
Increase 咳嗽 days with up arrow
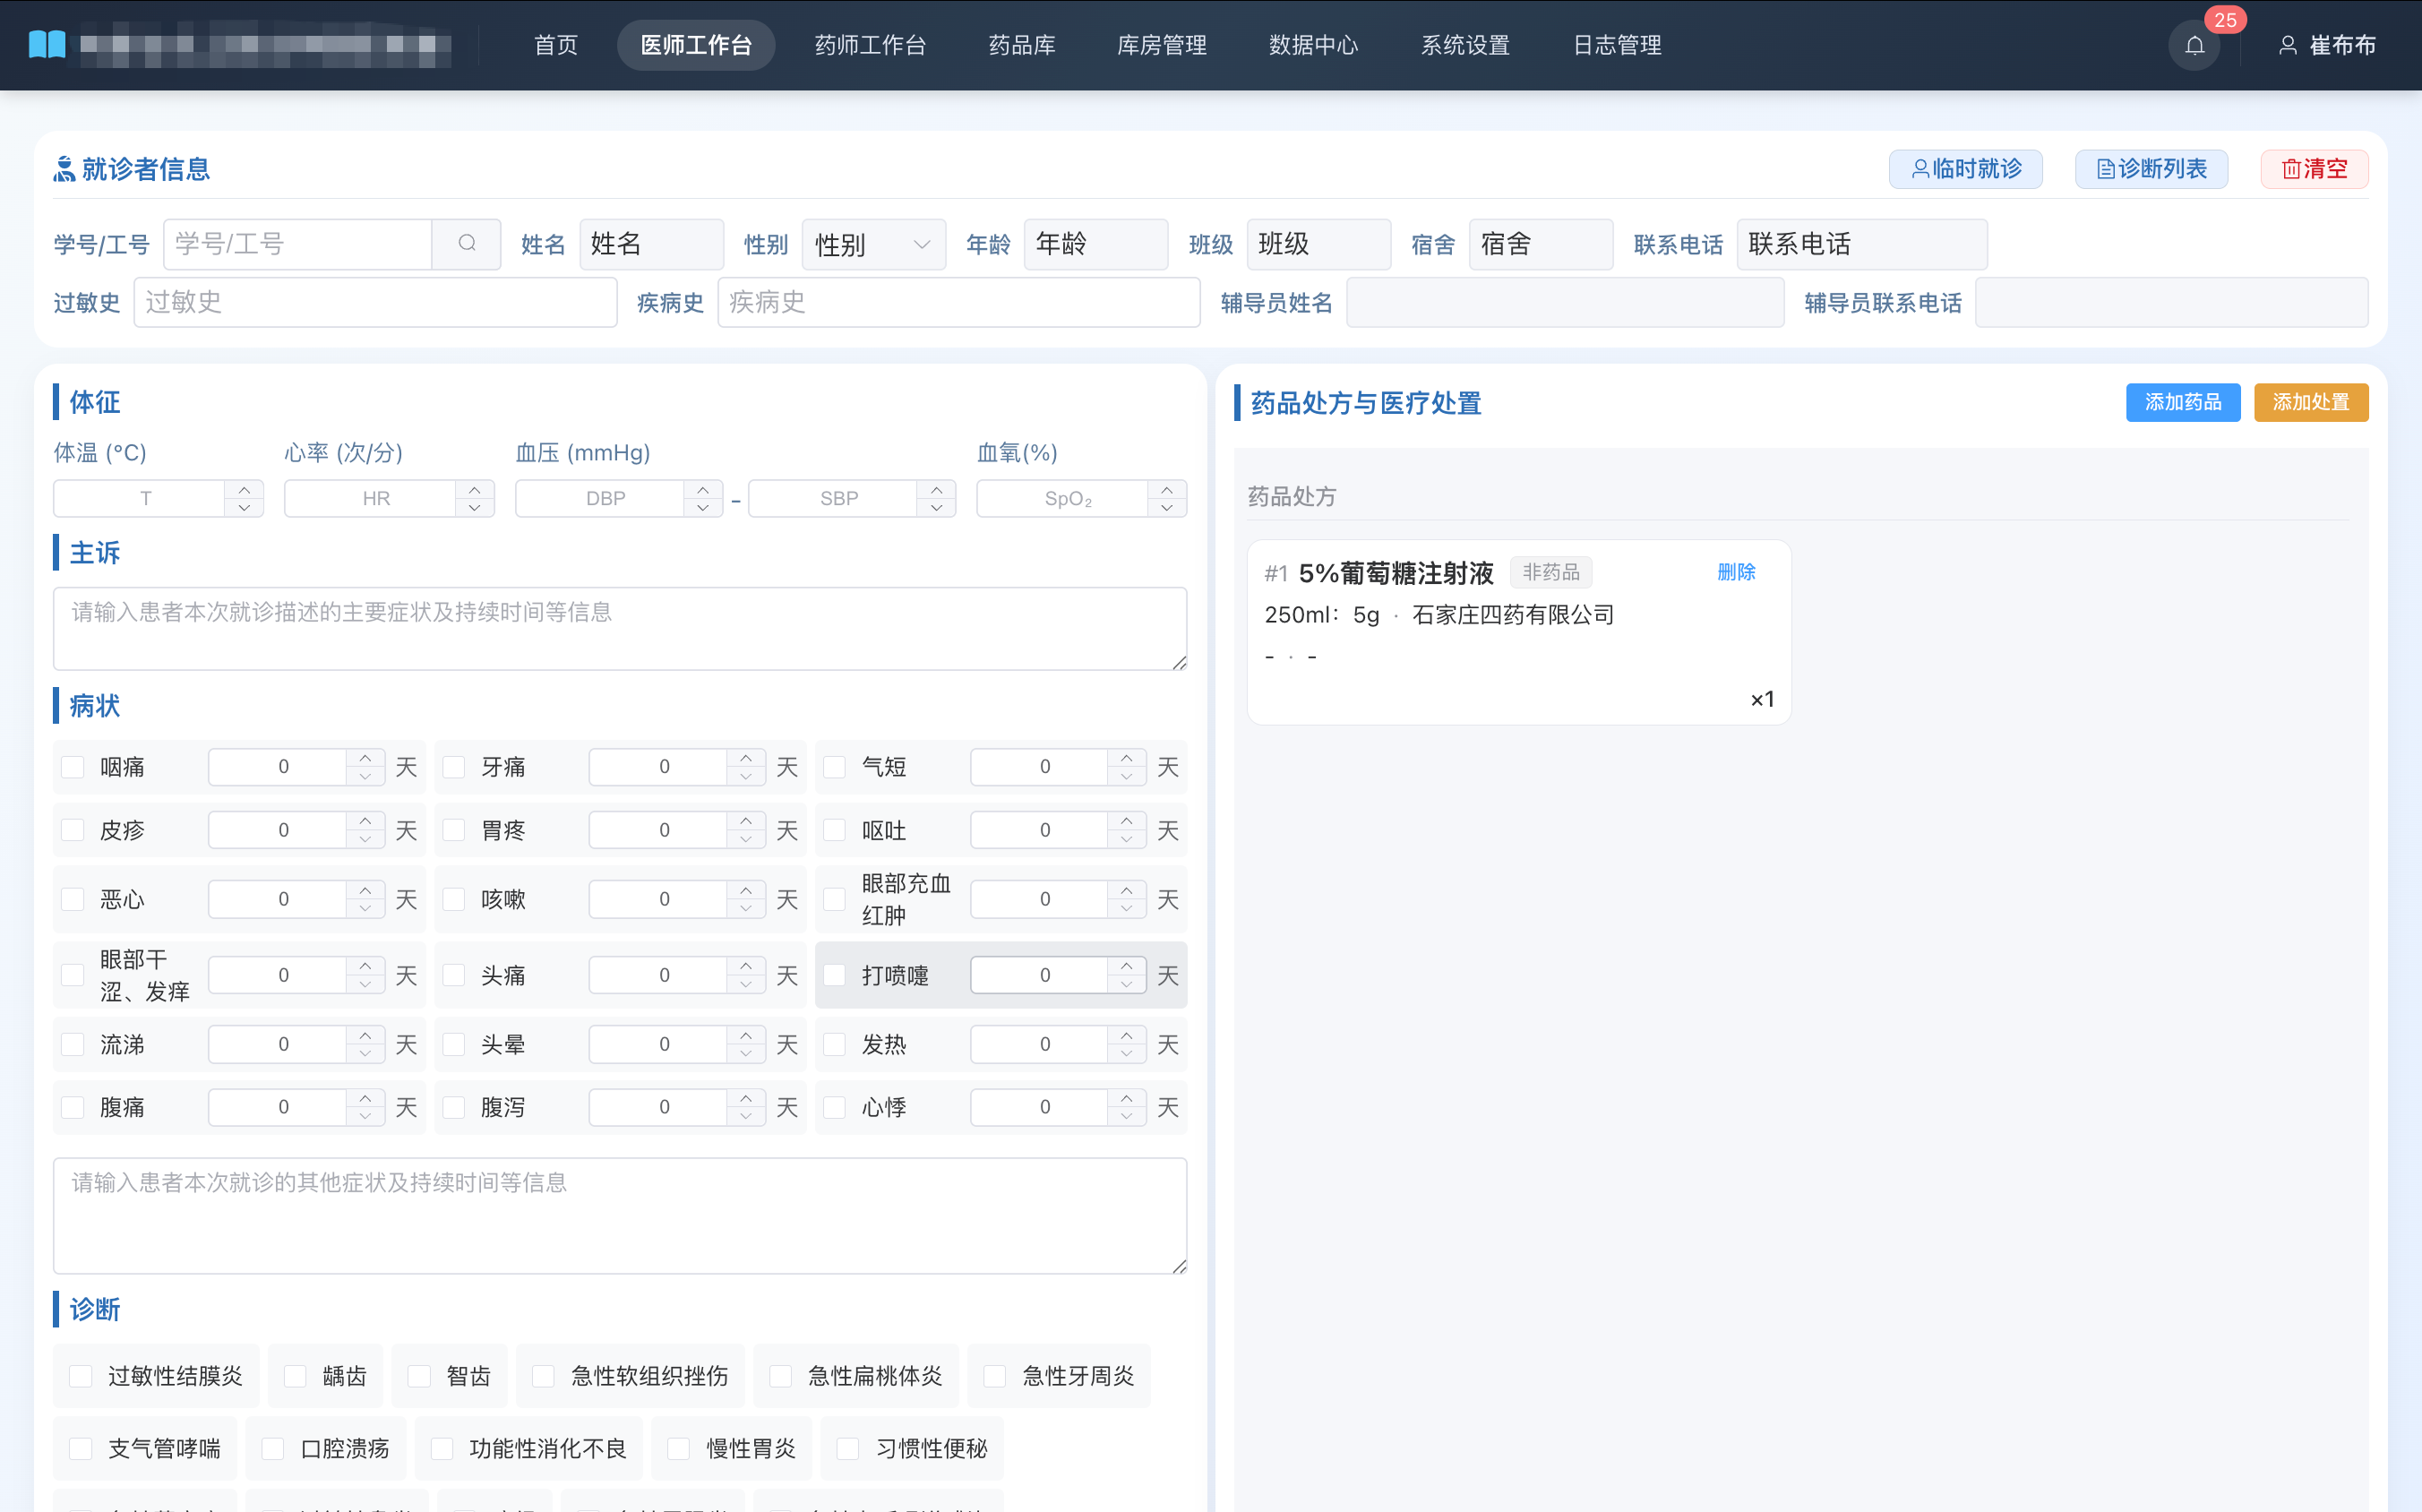[x=746, y=890]
